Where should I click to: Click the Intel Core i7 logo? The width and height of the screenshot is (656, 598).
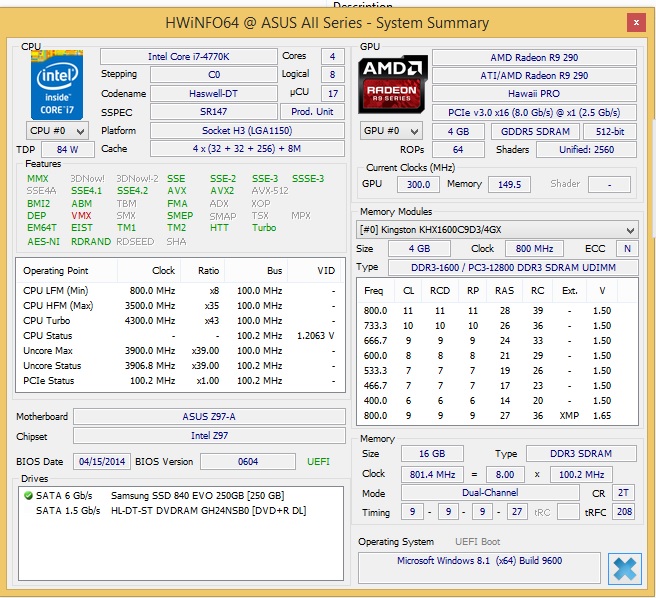point(57,85)
